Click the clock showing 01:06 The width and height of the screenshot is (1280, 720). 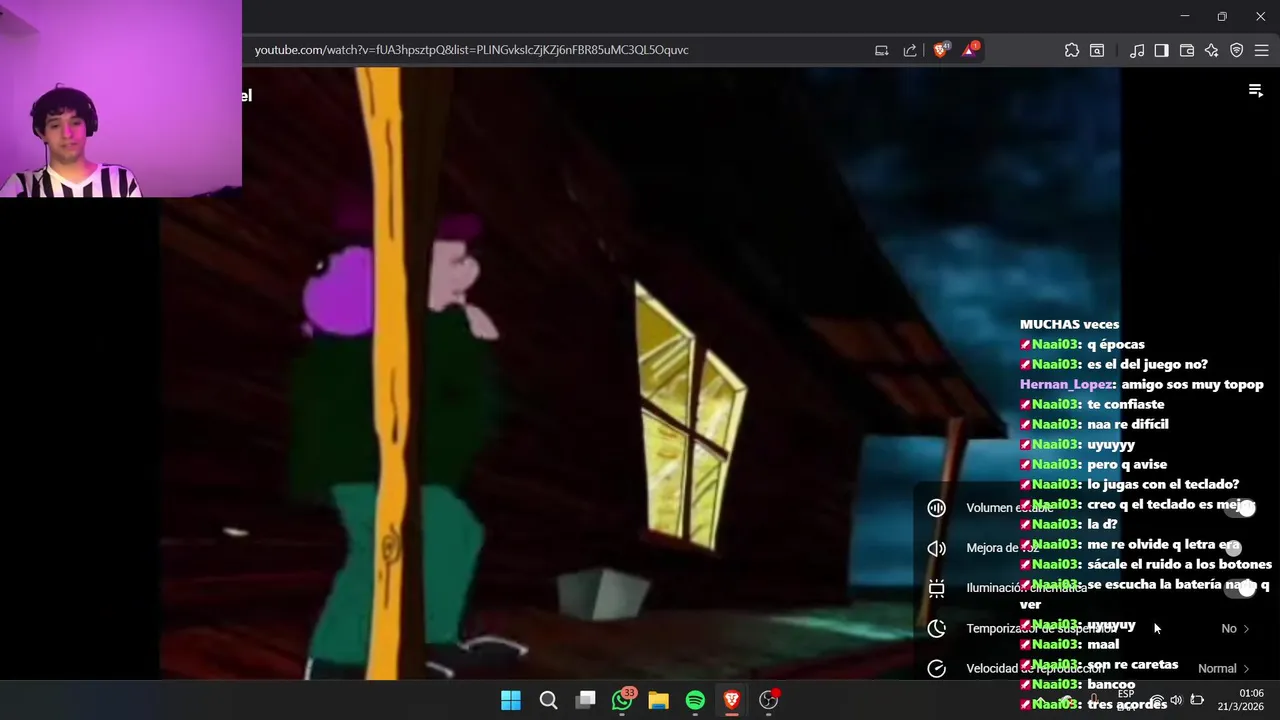[x=1251, y=693]
